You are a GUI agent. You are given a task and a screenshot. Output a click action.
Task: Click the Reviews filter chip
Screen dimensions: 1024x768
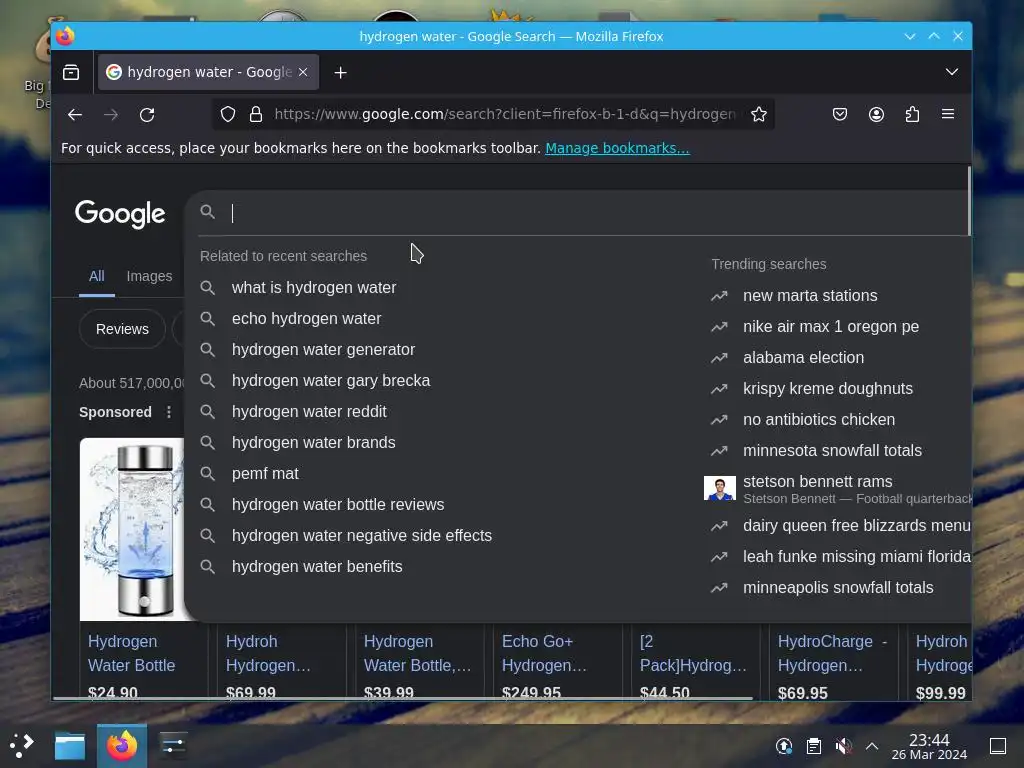[x=122, y=329]
